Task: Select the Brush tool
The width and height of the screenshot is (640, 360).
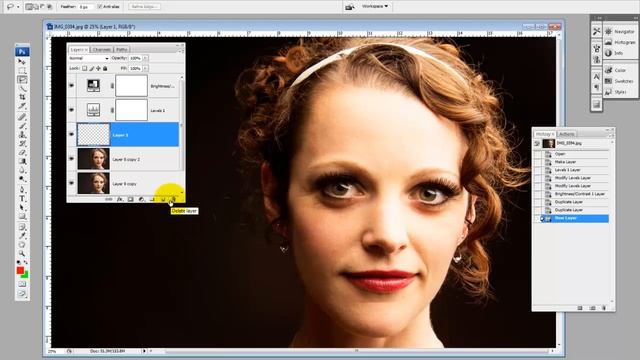Action: 22,126
